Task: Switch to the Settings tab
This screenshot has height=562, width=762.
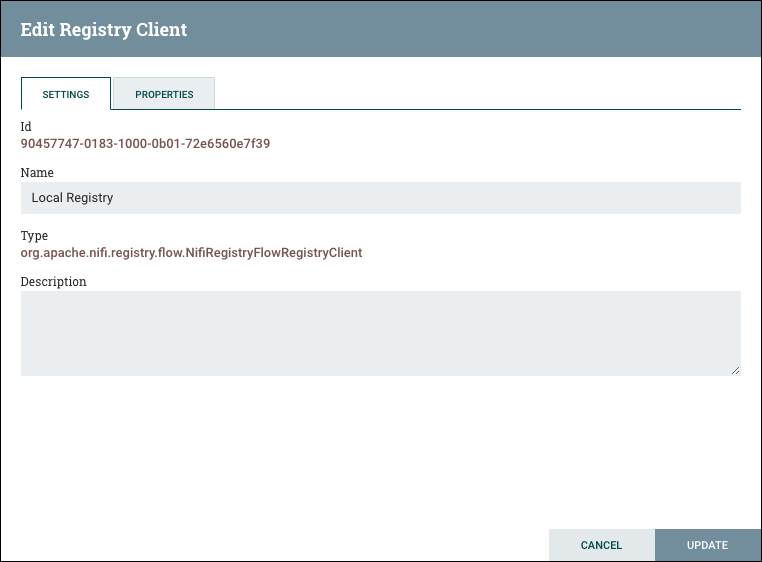Action: pos(66,94)
